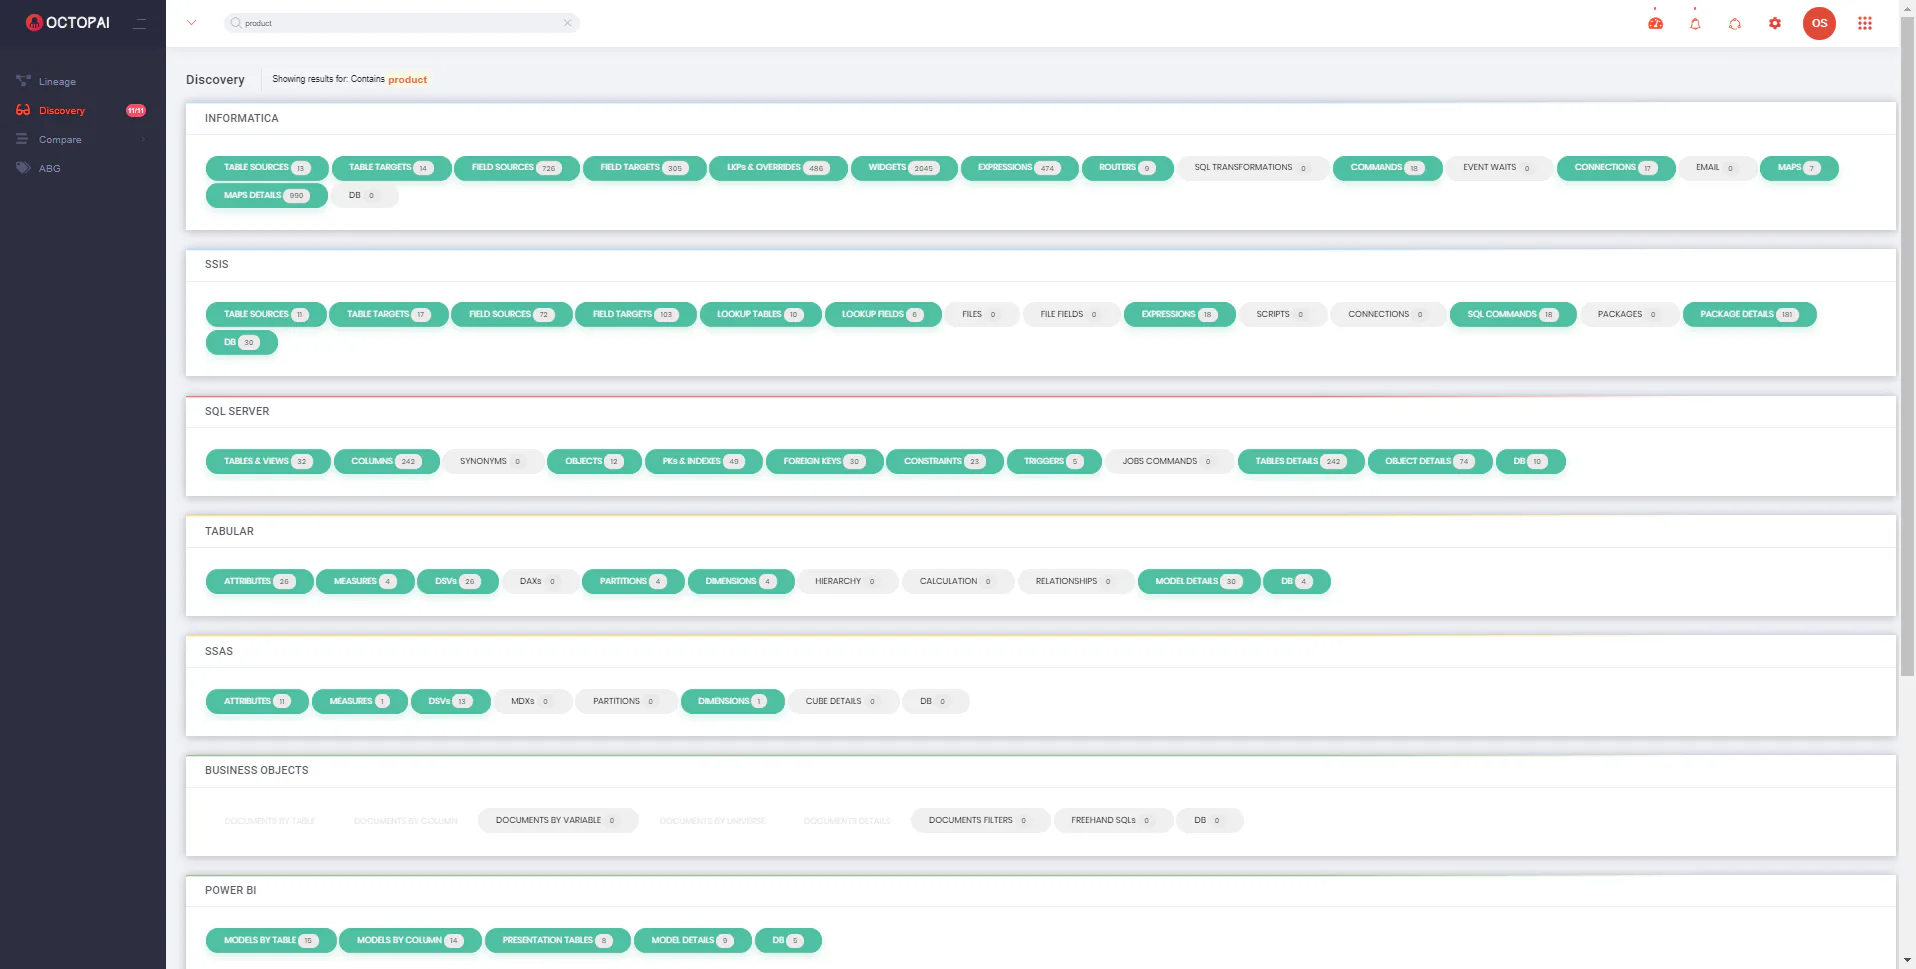
Task: Expand the Compare menu arrow
Action: (x=144, y=140)
